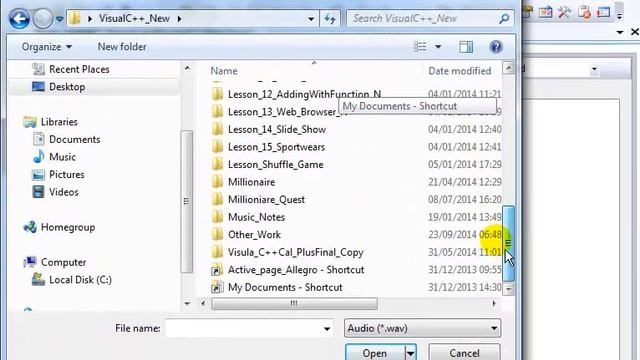This screenshot has height=360, width=640.
Task: Click the search magnifier icon
Action: coord(504,18)
